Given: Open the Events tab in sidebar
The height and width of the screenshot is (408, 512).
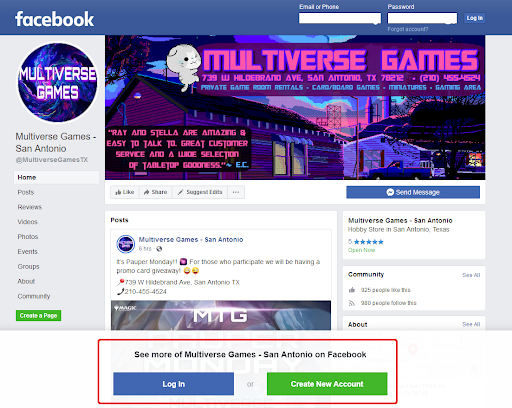Looking at the screenshot, I should click(x=27, y=252).
